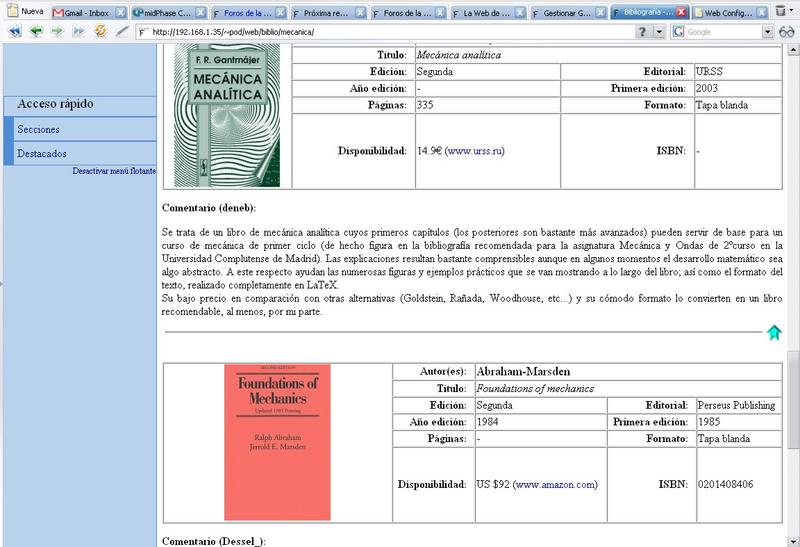Image resolution: width=800 pixels, height=547 pixels.
Task: Click the question mark button in address bar
Action: point(642,32)
